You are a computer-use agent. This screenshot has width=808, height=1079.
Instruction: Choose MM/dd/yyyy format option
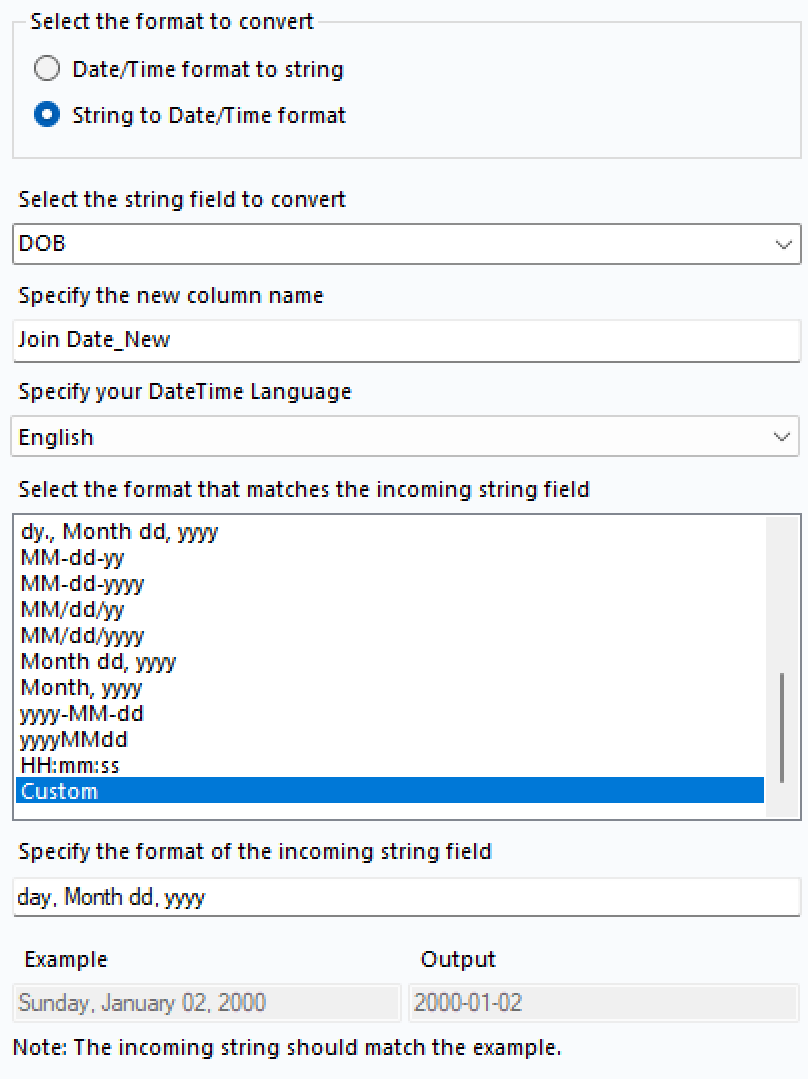[82, 636]
